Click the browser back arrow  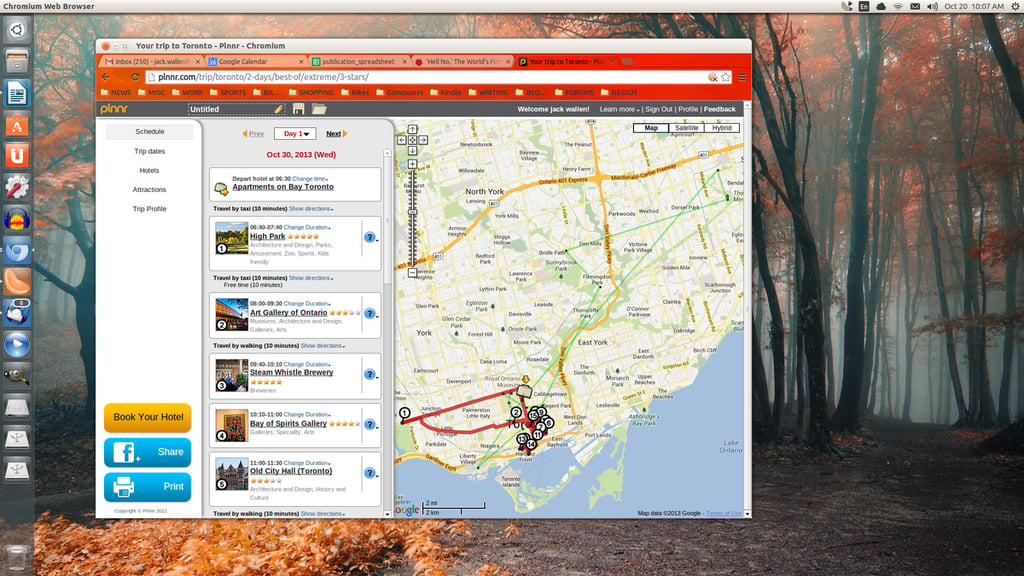[x=106, y=77]
